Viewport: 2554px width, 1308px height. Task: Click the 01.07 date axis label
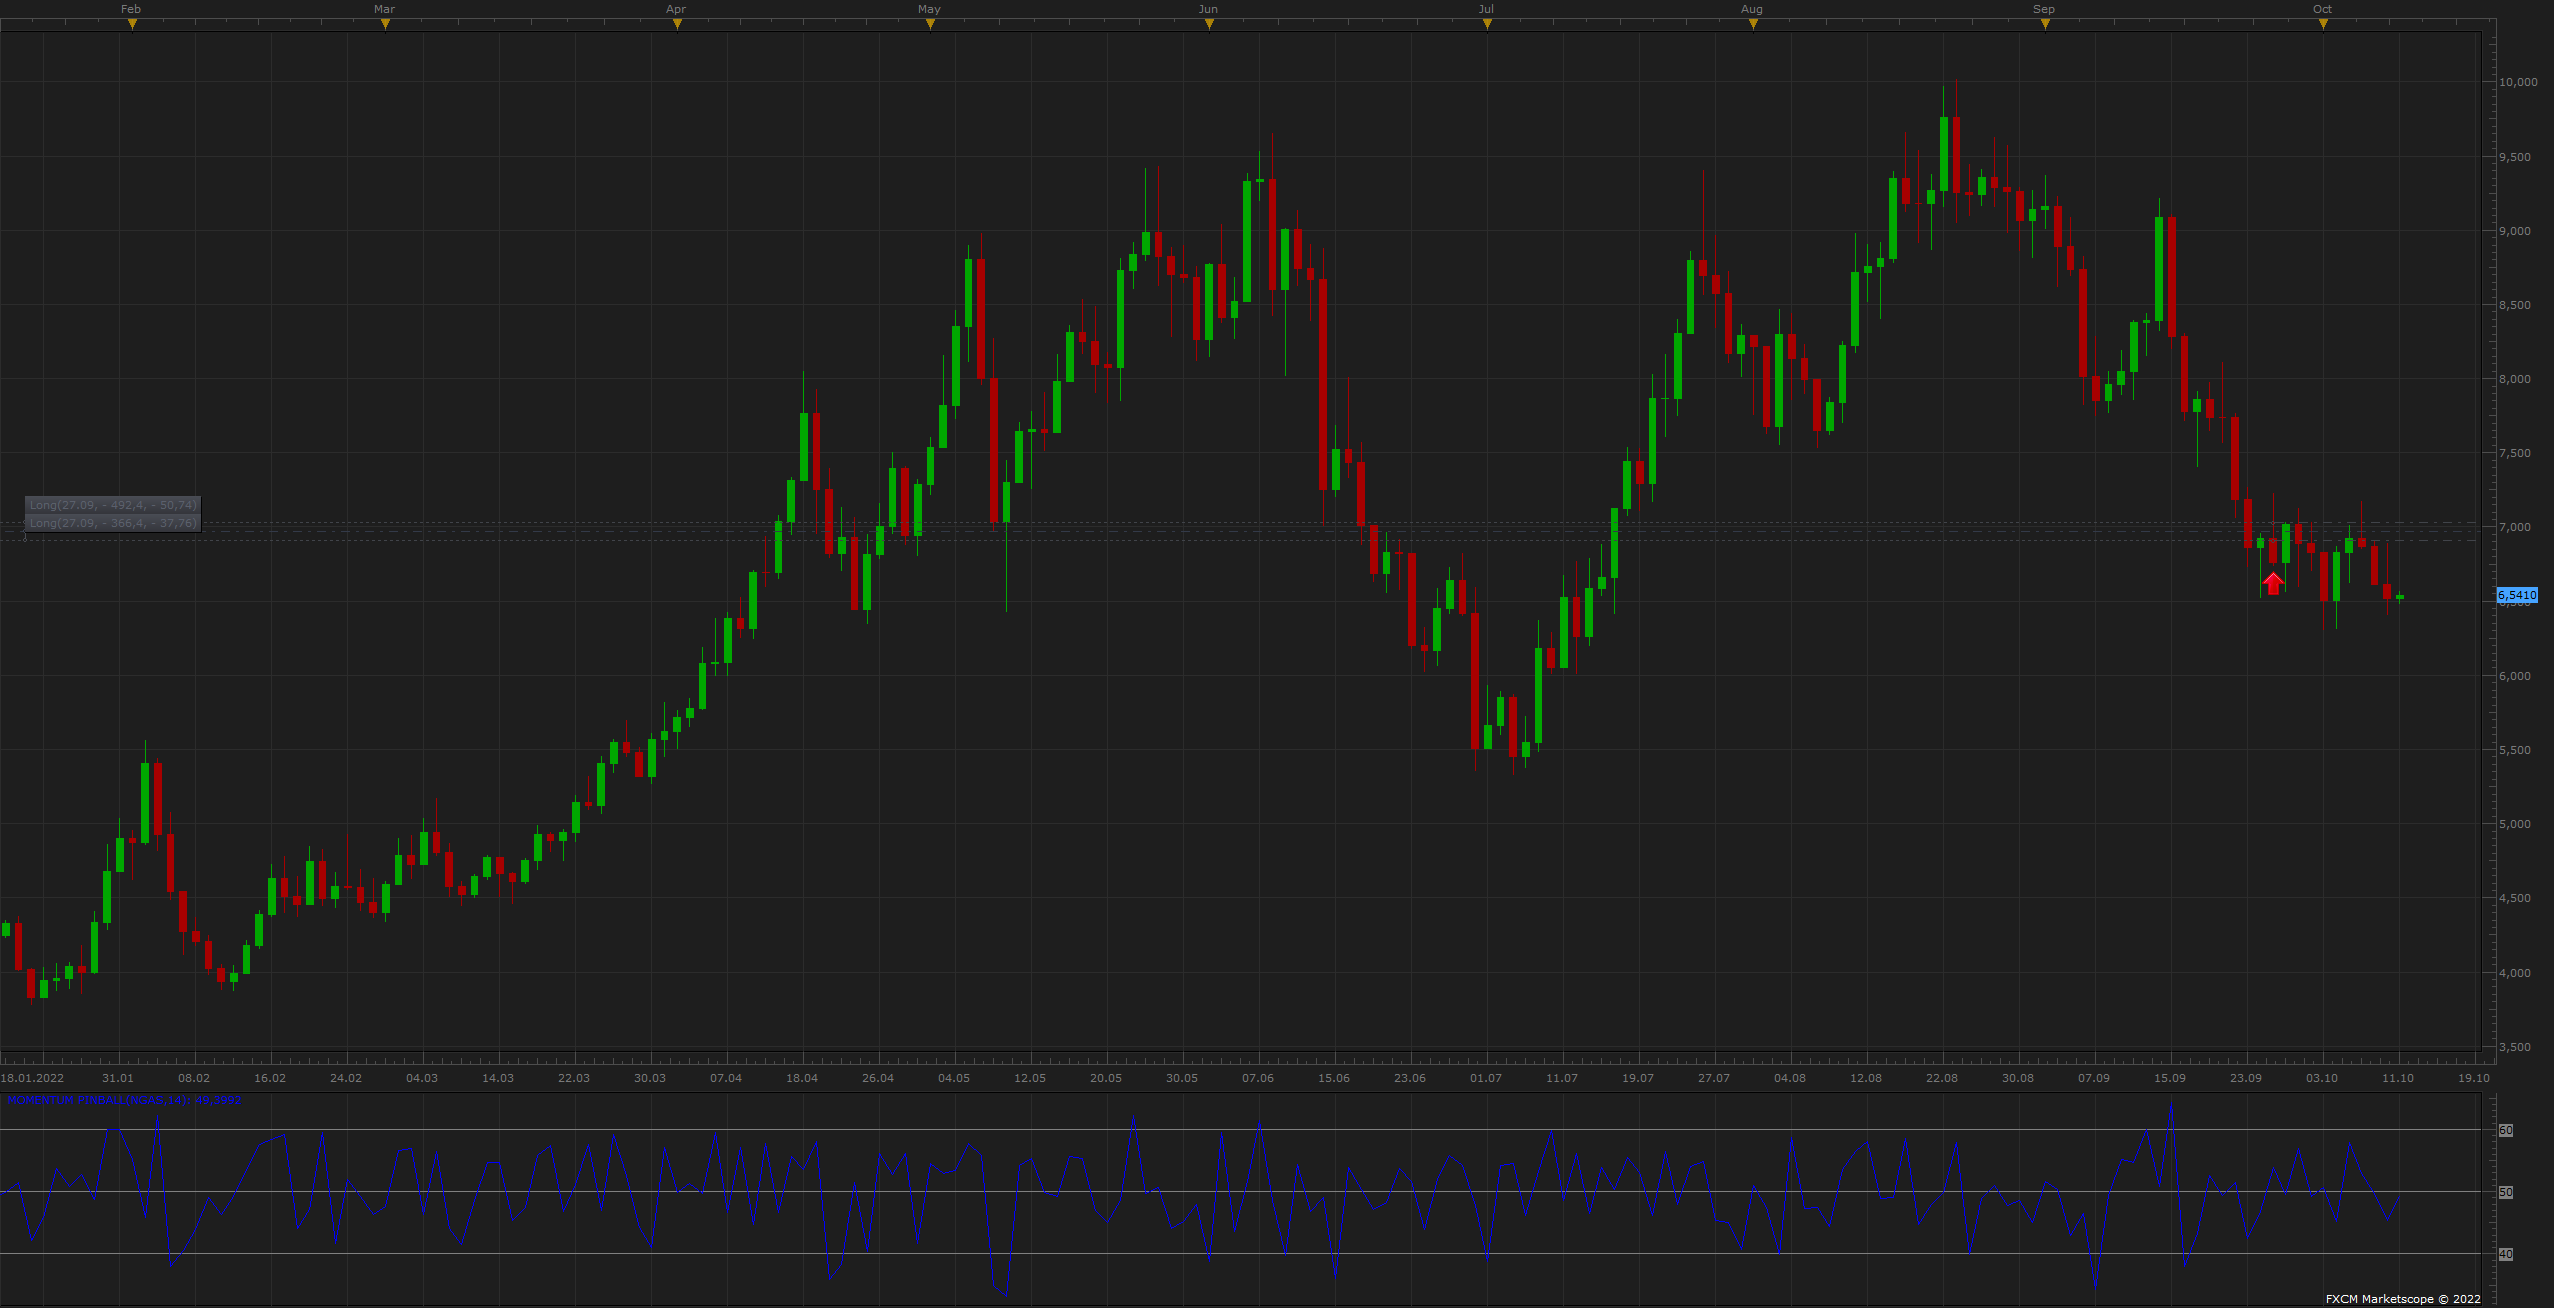click(1486, 1078)
